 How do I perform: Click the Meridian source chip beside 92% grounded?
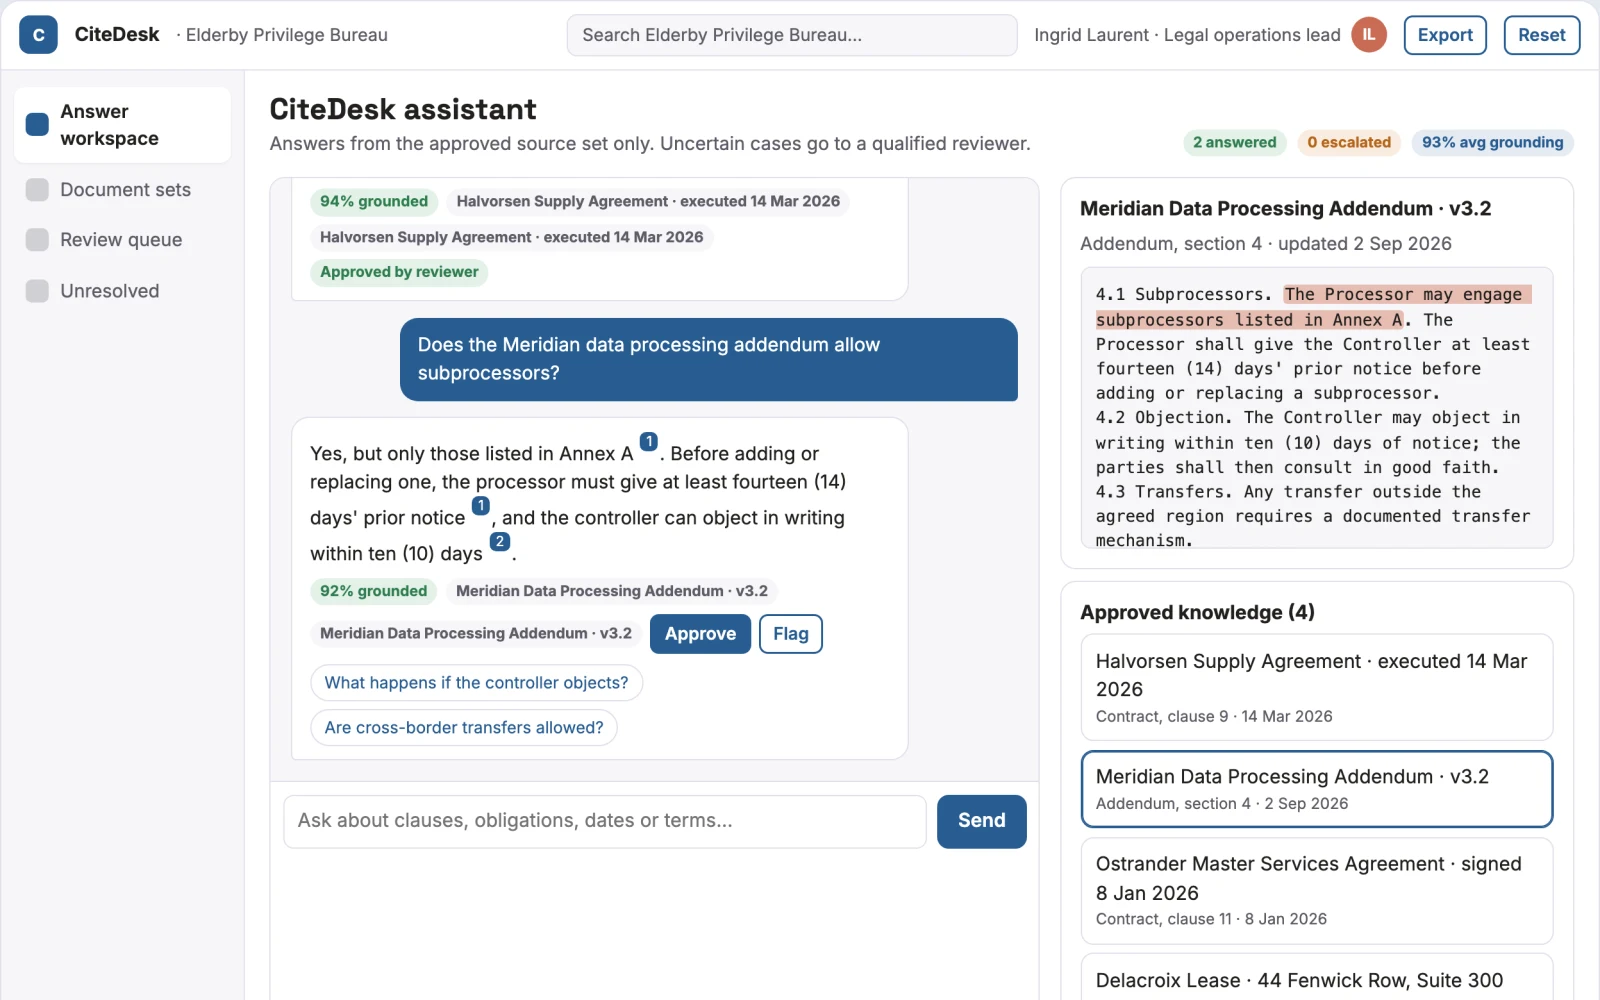(x=612, y=591)
